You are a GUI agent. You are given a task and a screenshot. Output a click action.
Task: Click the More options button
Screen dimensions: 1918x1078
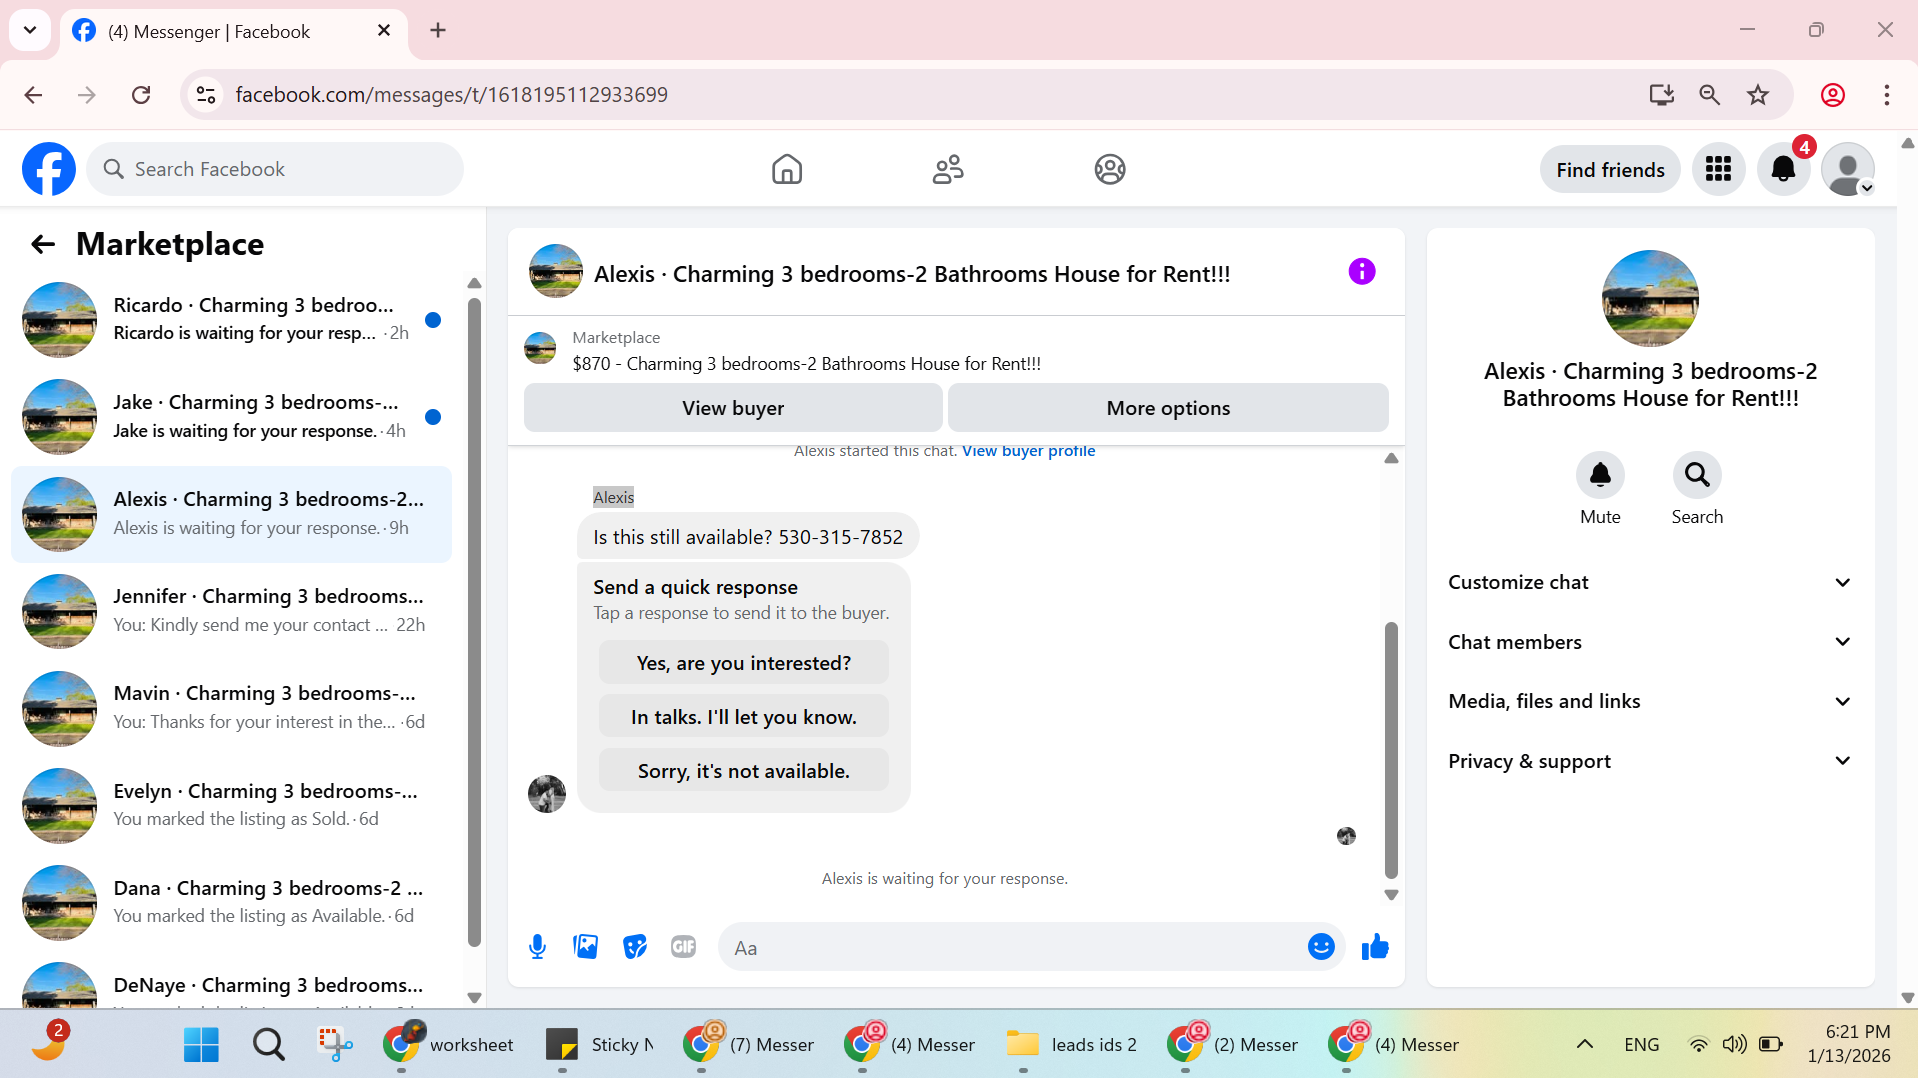[1168, 408]
